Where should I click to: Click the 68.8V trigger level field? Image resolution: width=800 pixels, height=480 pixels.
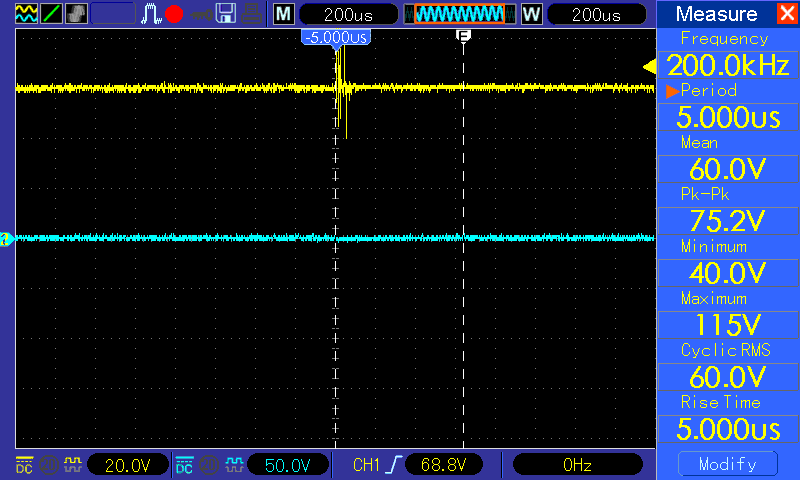click(443, 465)
